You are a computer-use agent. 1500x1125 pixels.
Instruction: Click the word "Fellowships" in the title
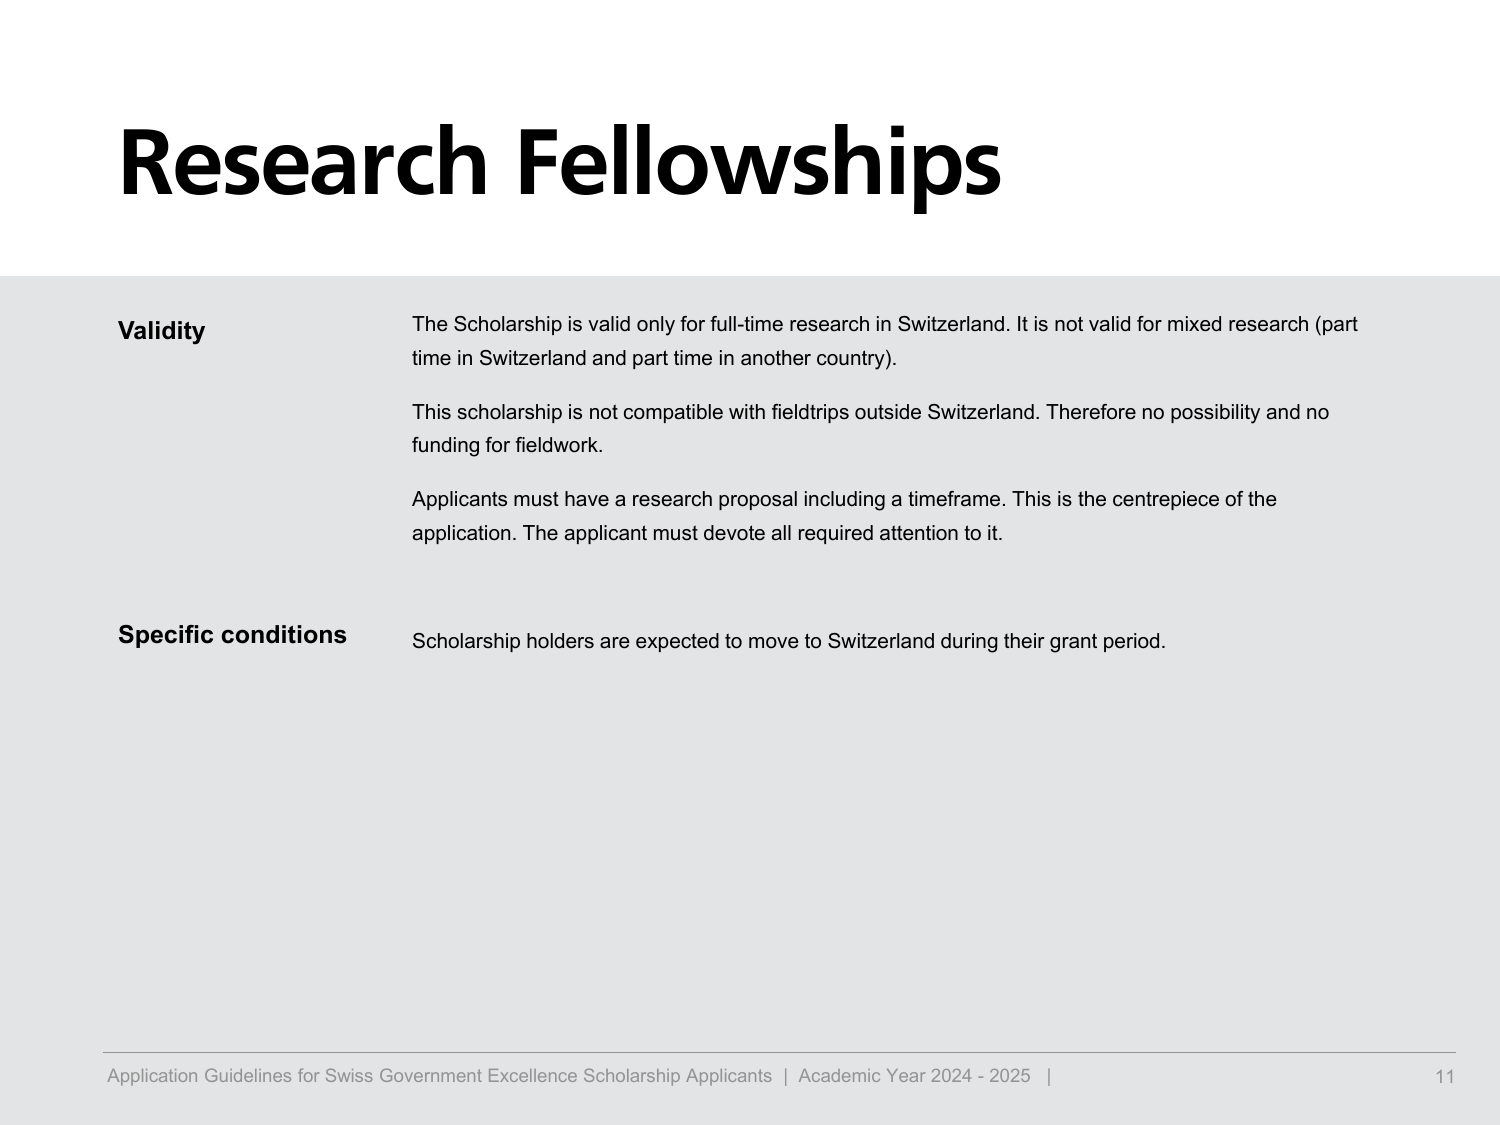[758, 164]
